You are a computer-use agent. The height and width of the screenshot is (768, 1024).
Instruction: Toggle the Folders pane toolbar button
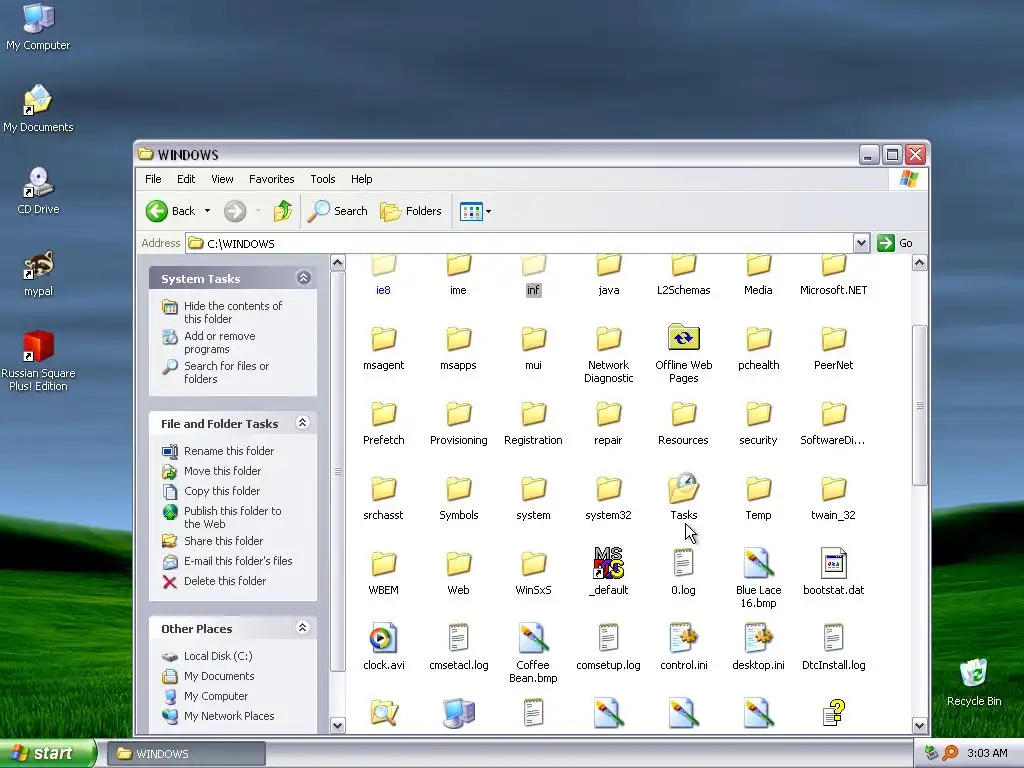[411, 211]
